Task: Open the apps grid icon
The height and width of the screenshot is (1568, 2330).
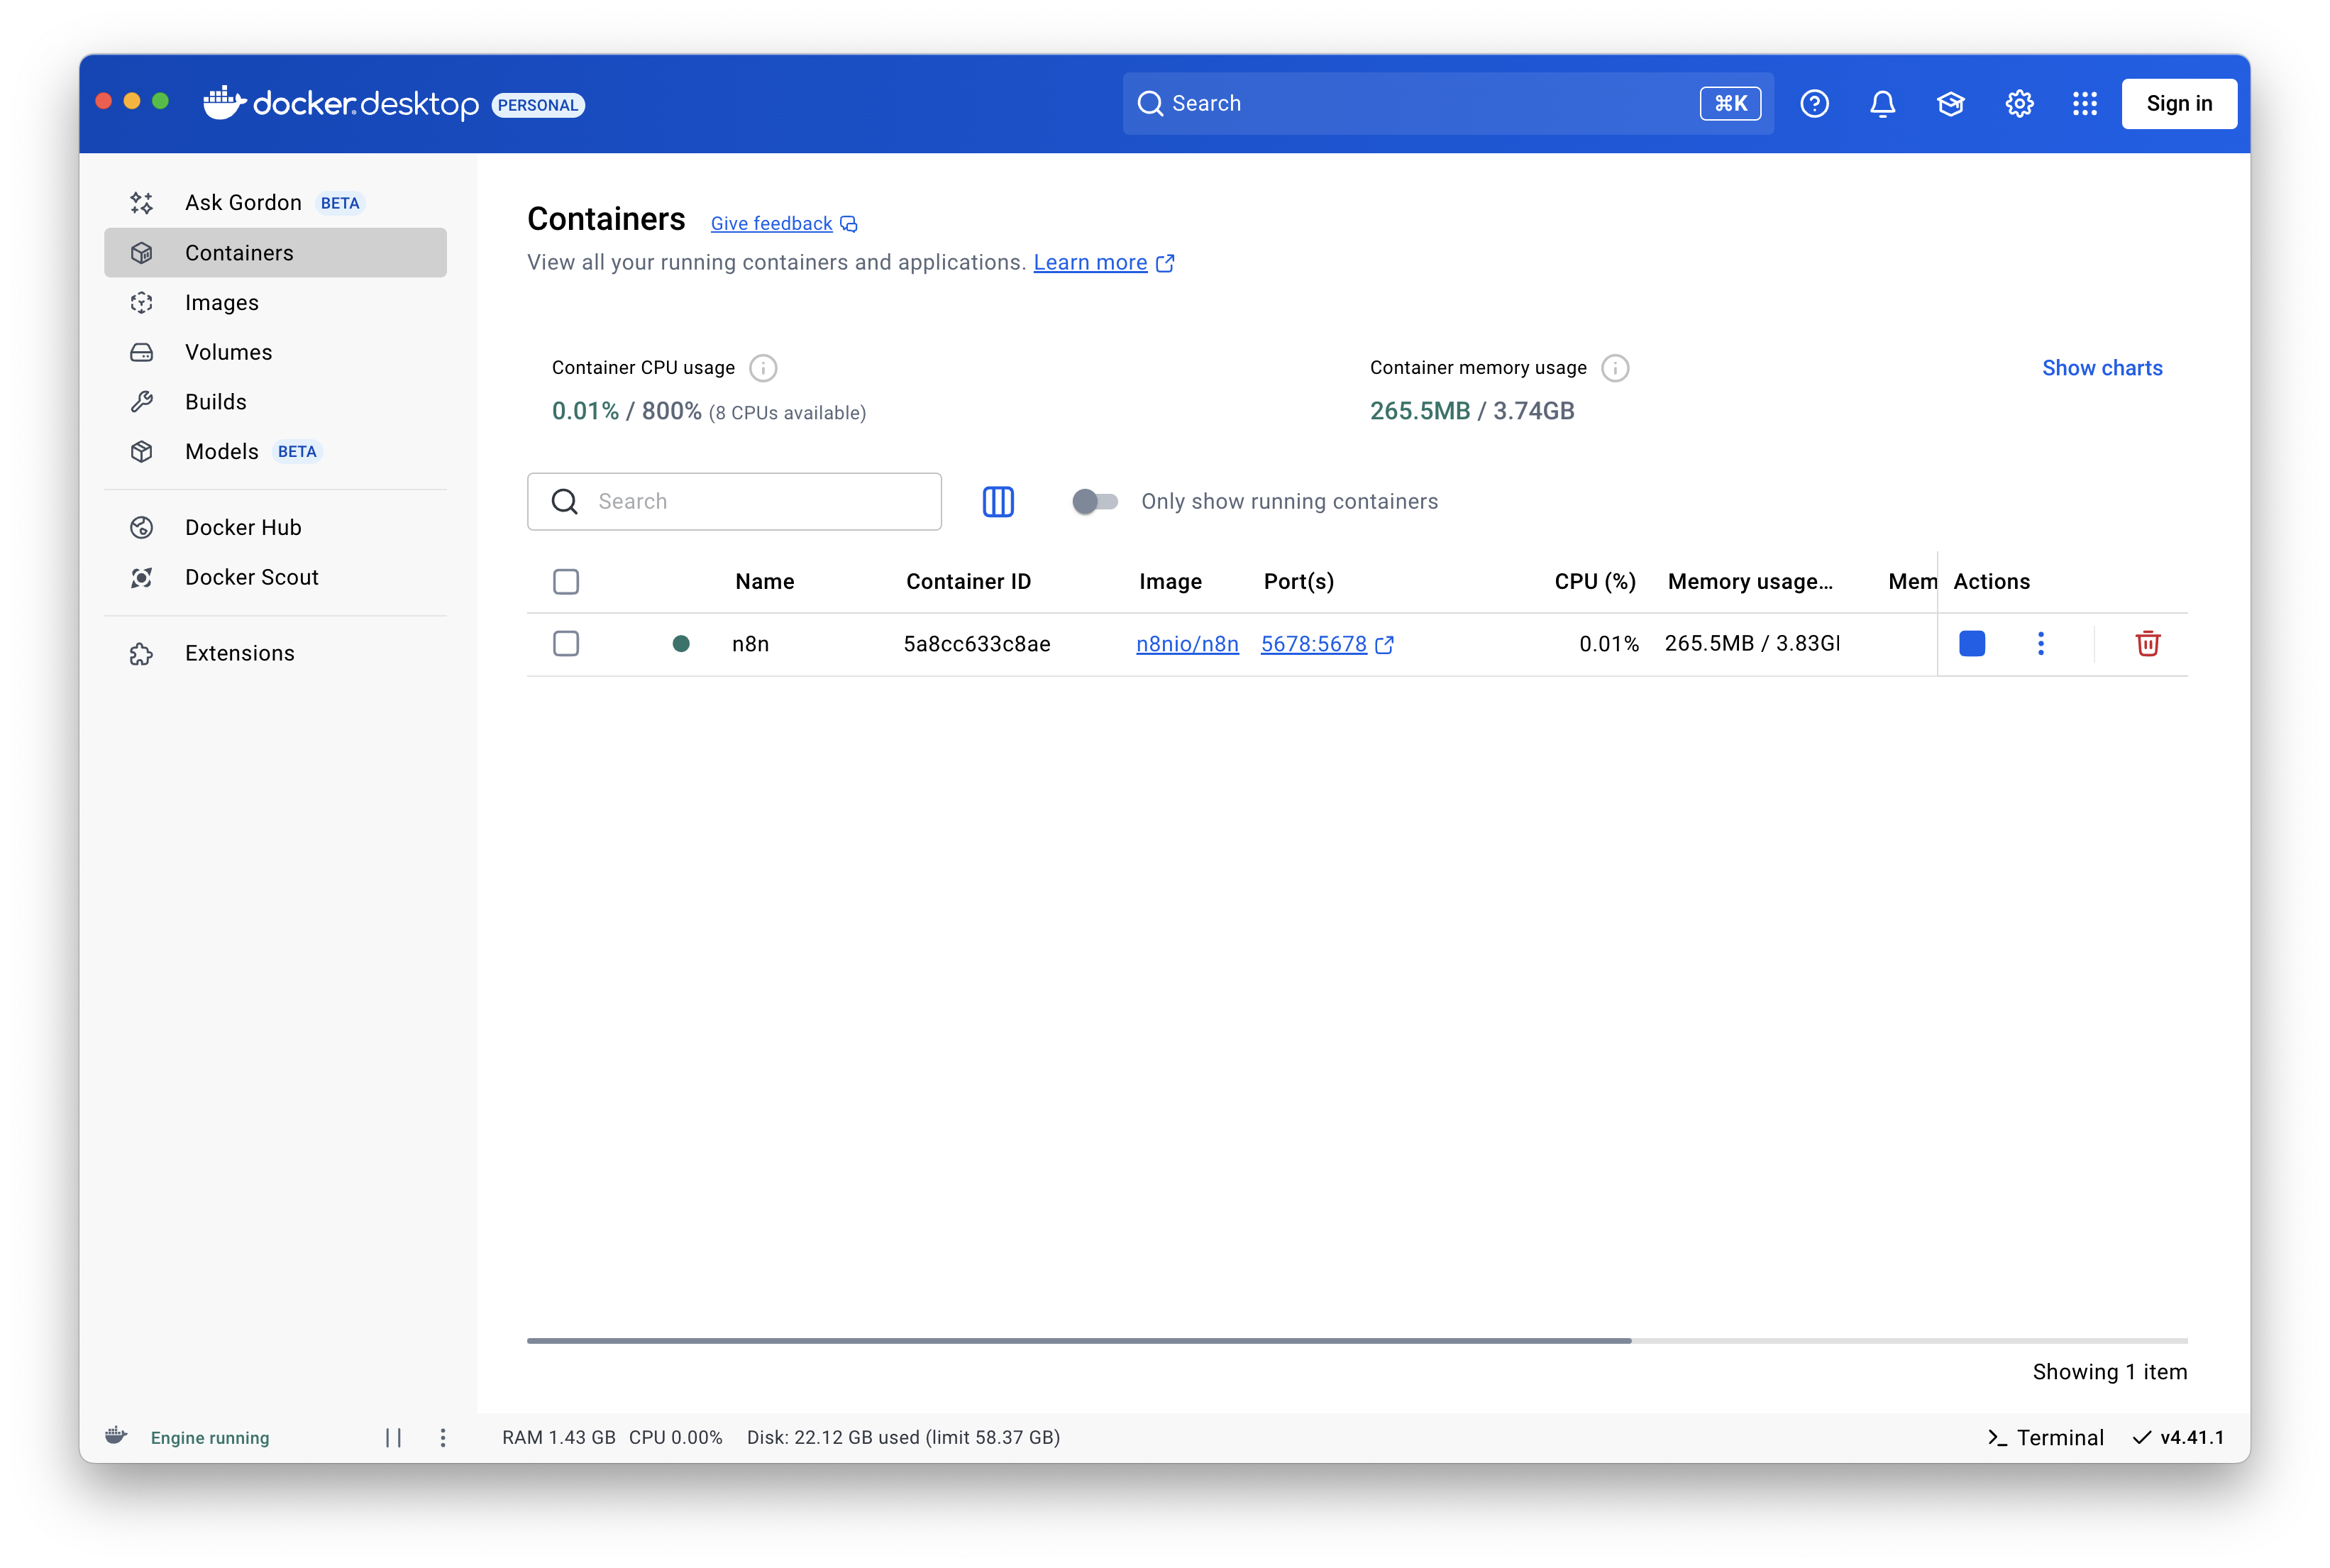Action: tap(2084, 103)
